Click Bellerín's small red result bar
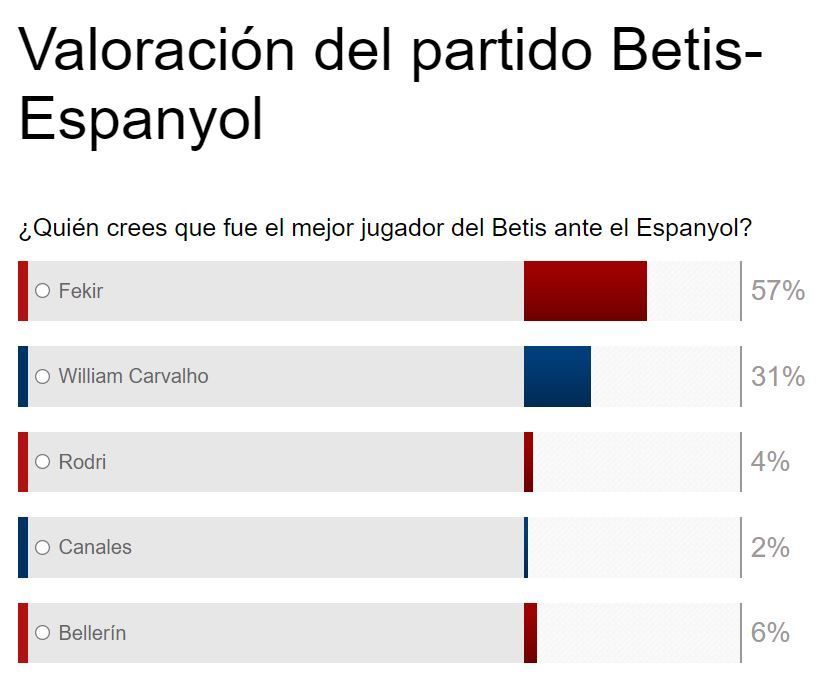 coord(530,633)
